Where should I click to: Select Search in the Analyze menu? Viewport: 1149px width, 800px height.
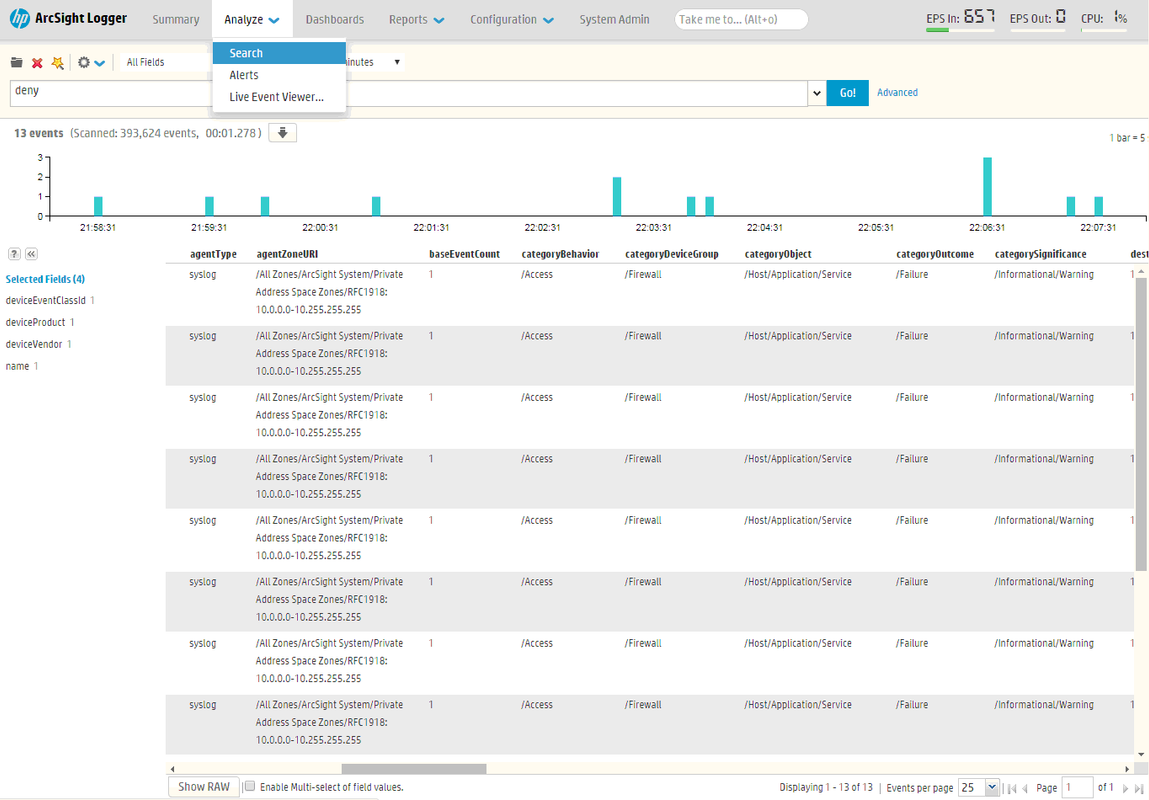coord(279,53)
